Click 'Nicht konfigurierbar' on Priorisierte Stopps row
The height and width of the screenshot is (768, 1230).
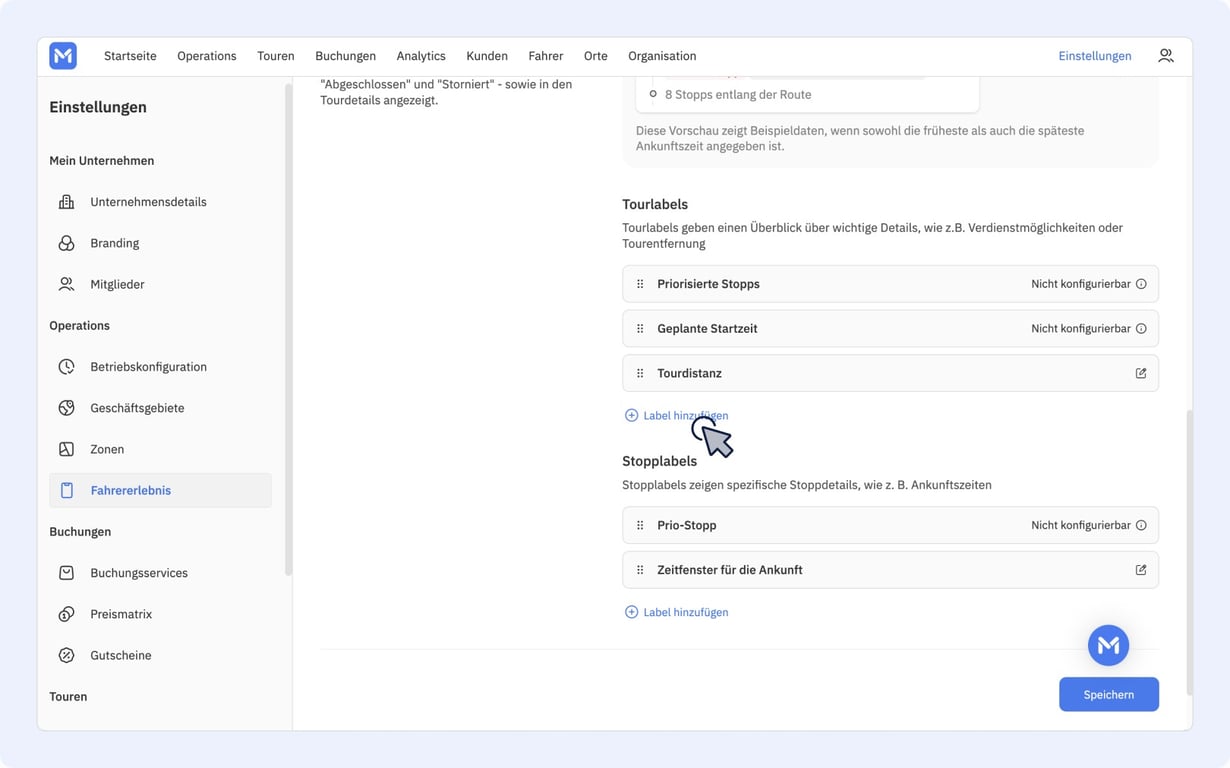point(1081,284)
